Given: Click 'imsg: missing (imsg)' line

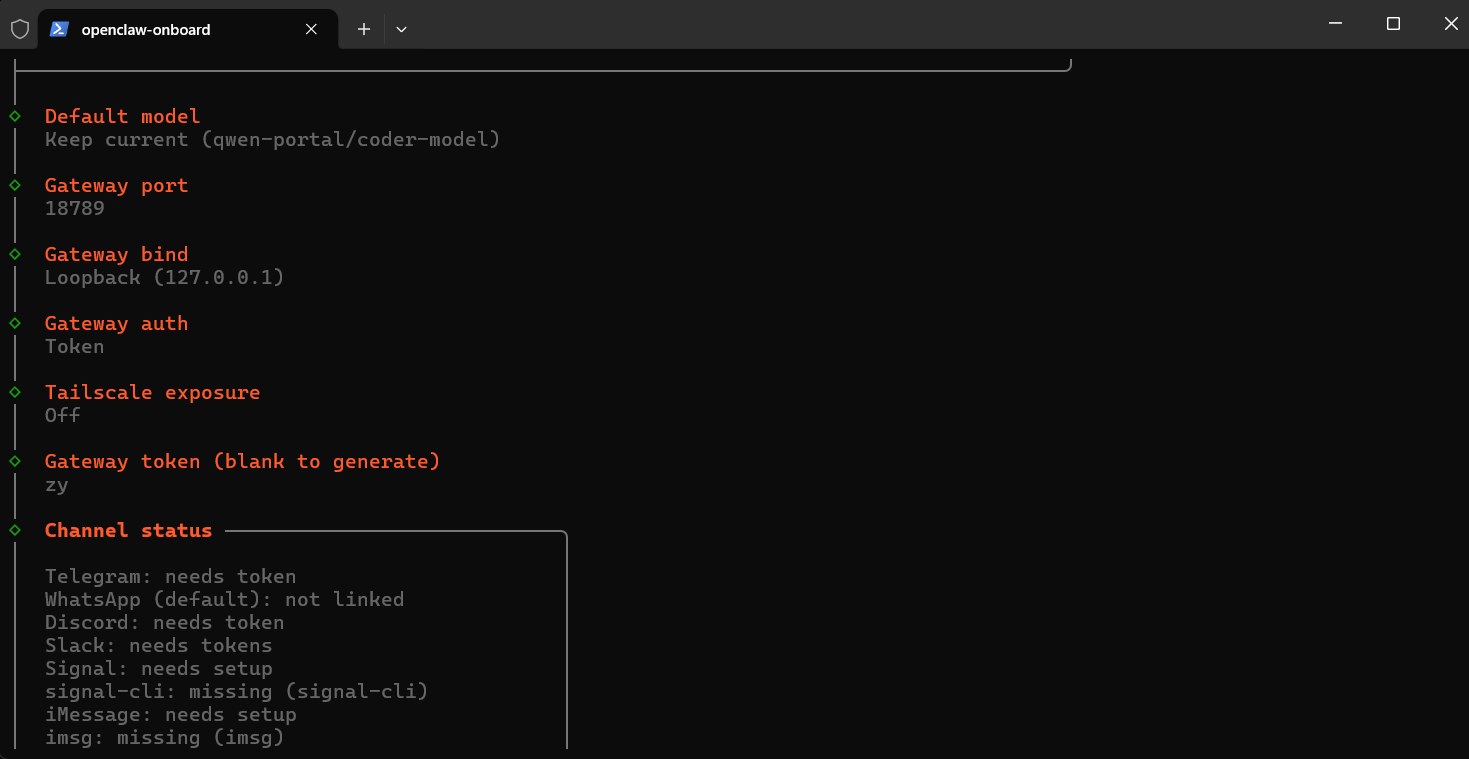Looking at the screenshot, I should [x=165, y=737].
